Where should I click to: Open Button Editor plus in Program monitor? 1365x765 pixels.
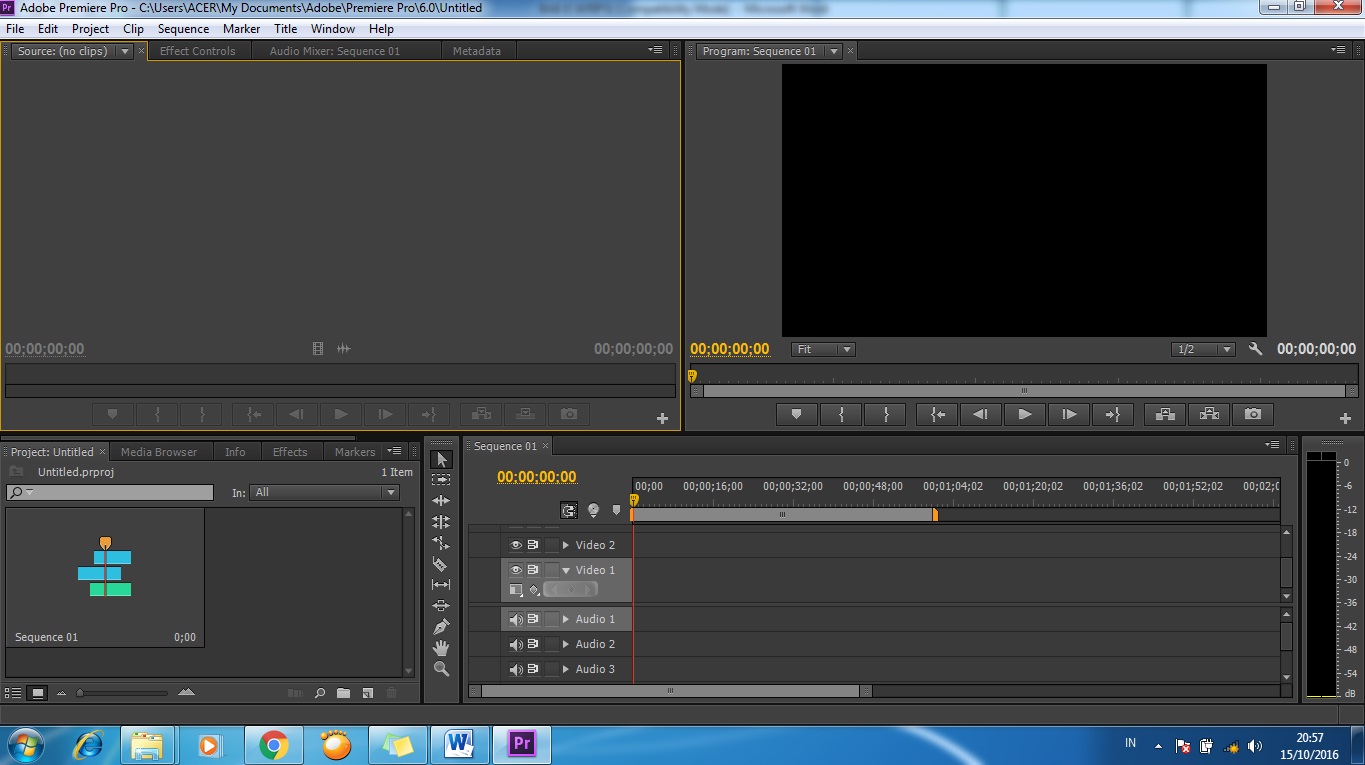point(1345,419)
